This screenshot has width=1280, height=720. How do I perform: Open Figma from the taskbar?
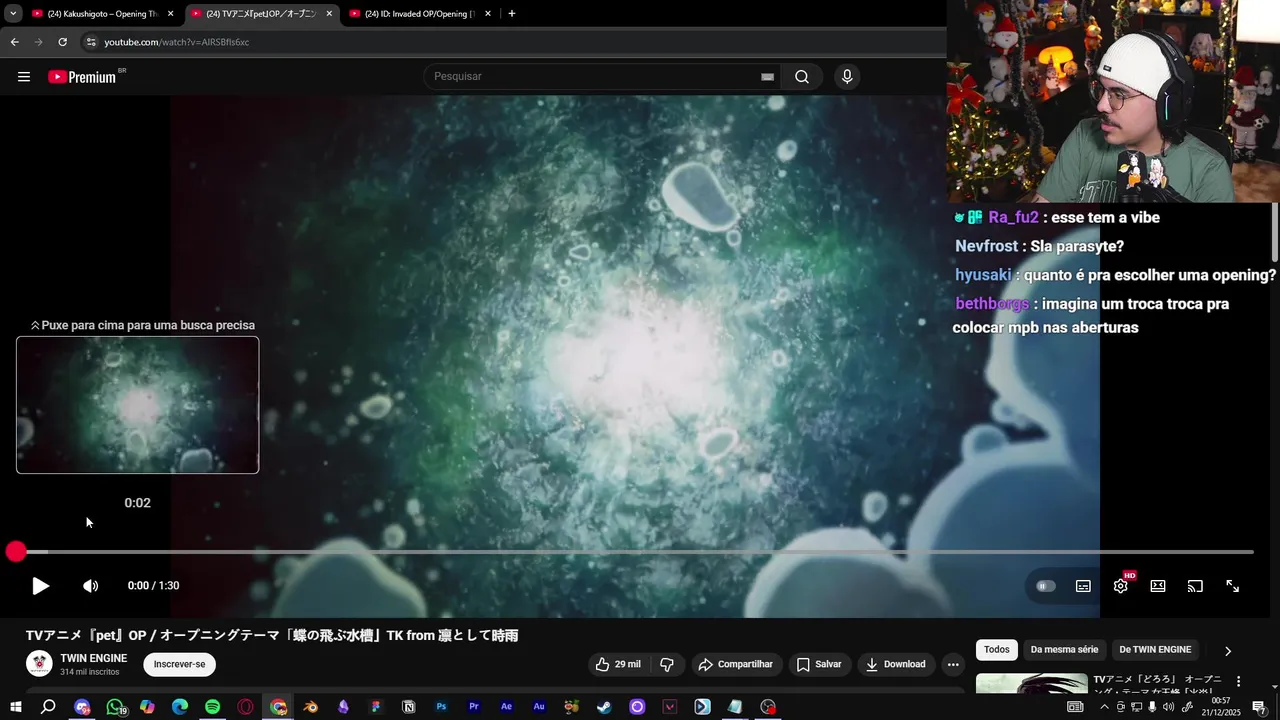[x=376, y=707]
